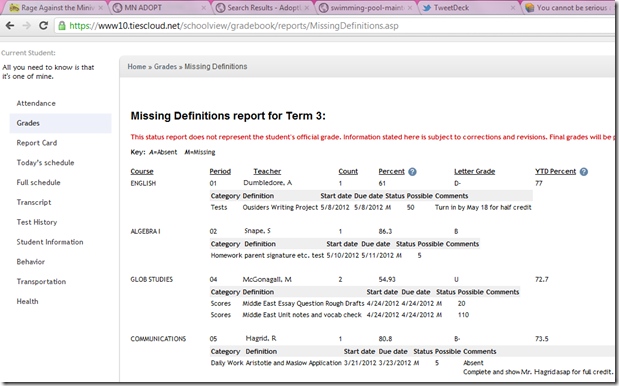Close the Rage Against the Minivan tab
The width and height of the screenshot is (619, 386).
pyautogui.click(x=101, y=8)
